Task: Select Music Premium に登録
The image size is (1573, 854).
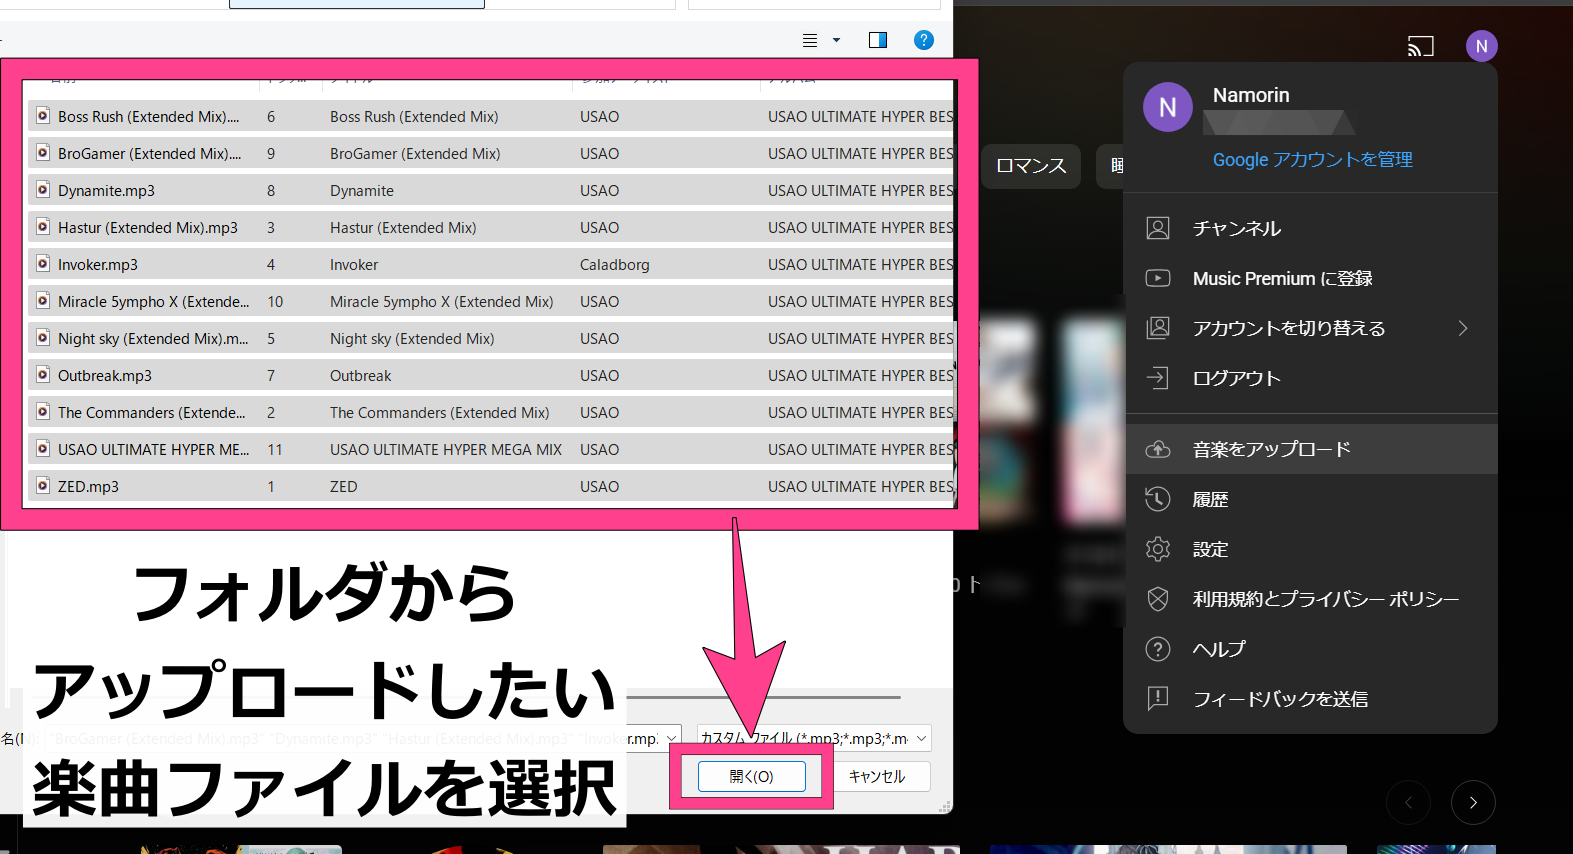Action: [1311, 278]
